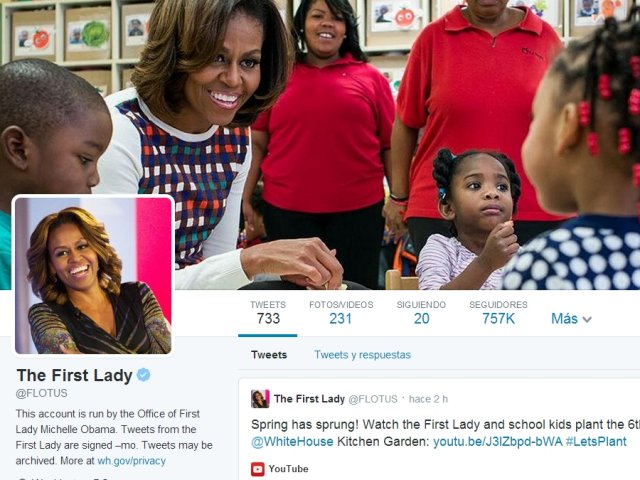Open the Siguiendo 20 list
This screenshot has width=640, height=480.
point(421,313)
